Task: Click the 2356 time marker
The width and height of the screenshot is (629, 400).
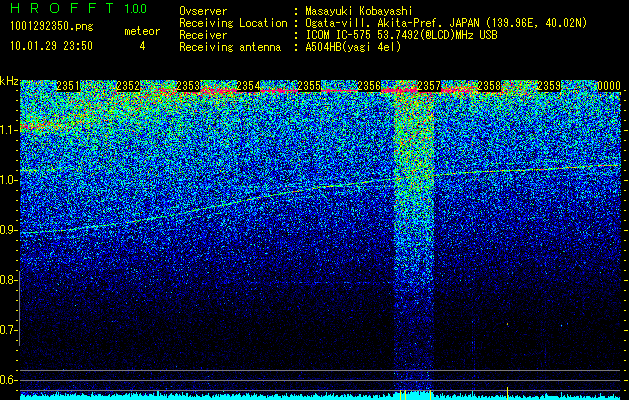Action: pos(369,86)
